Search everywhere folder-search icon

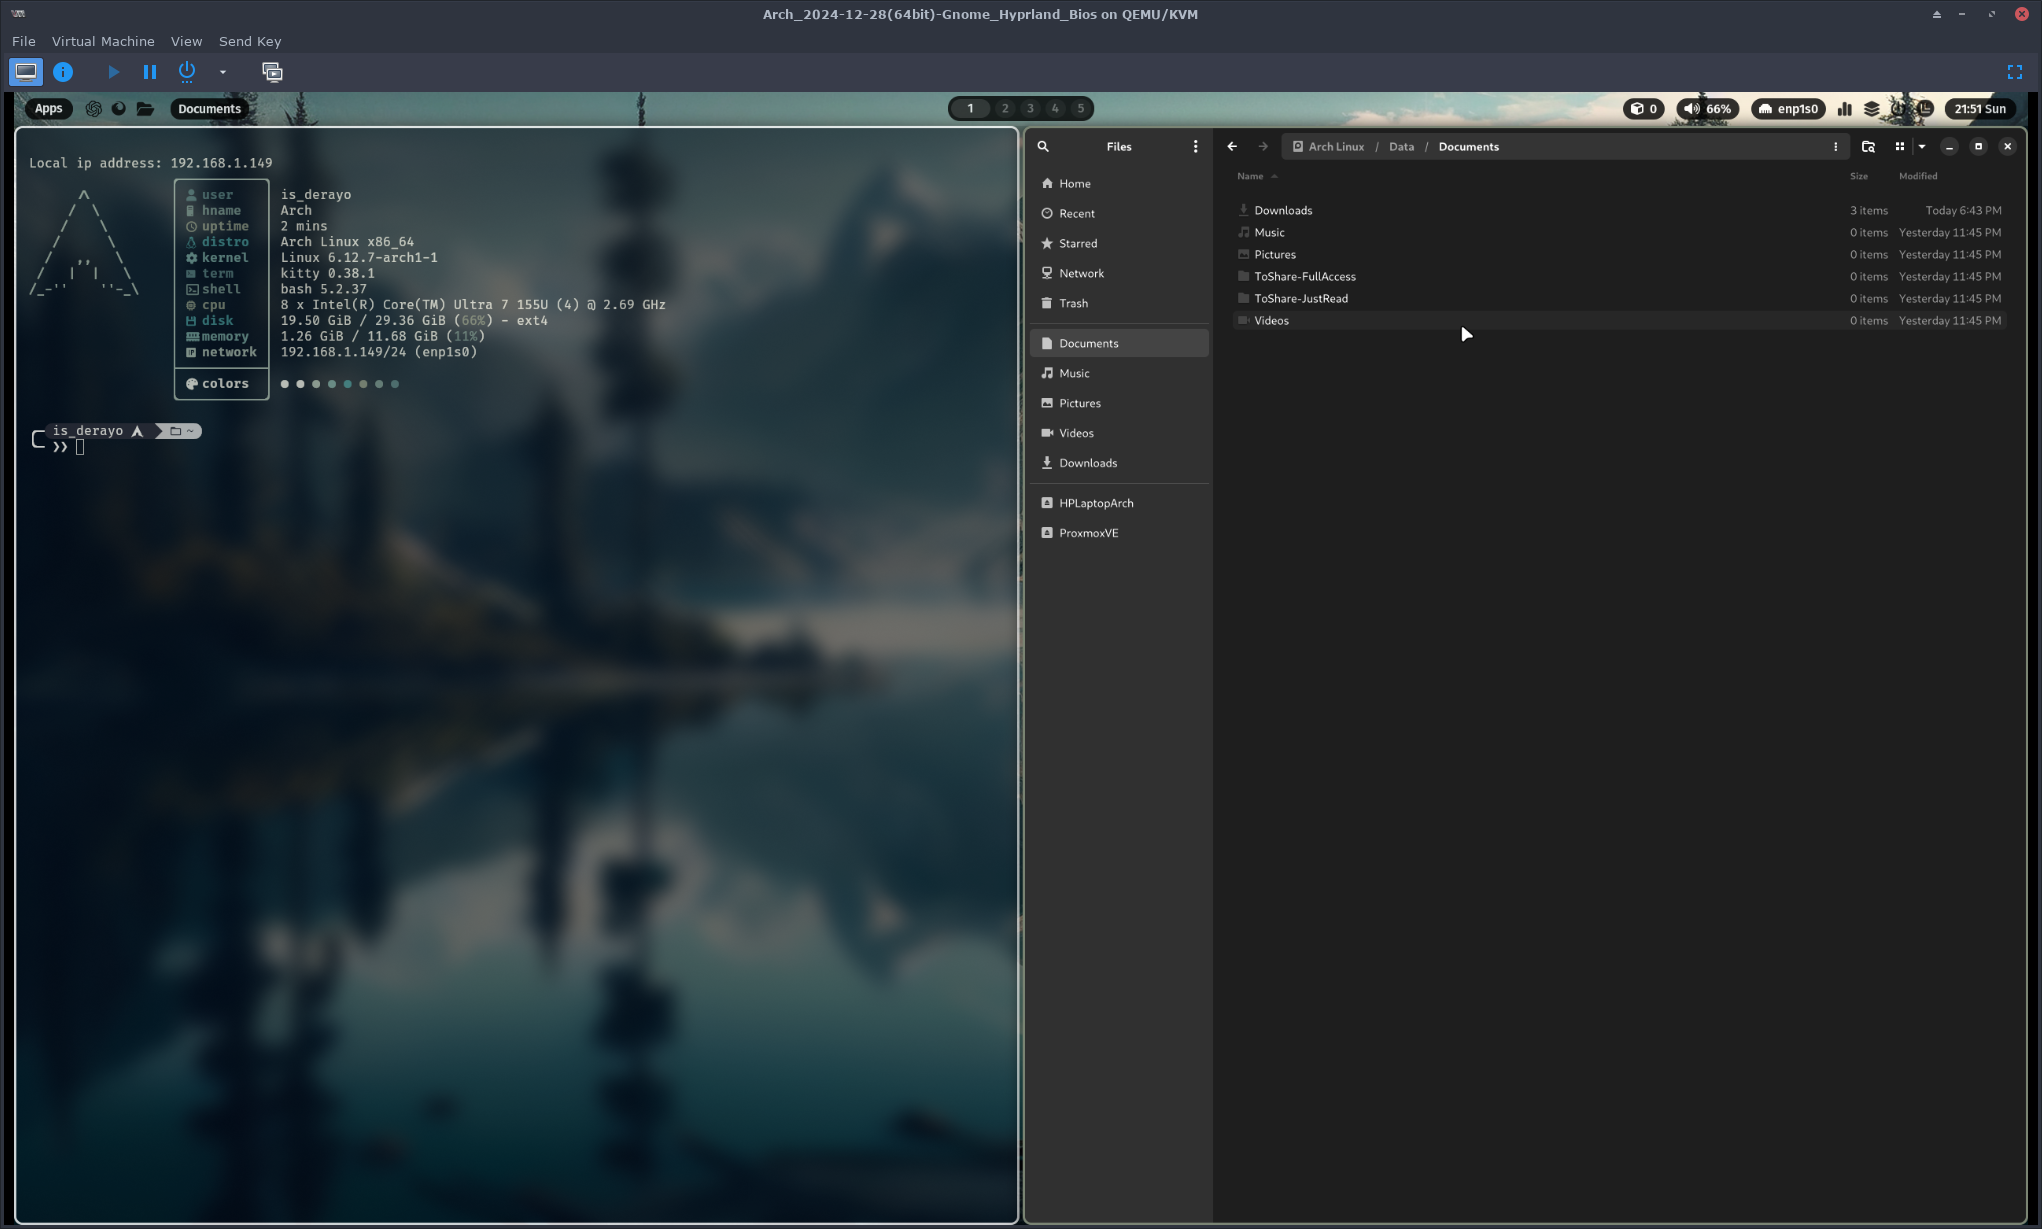[x=1868, y=147]
